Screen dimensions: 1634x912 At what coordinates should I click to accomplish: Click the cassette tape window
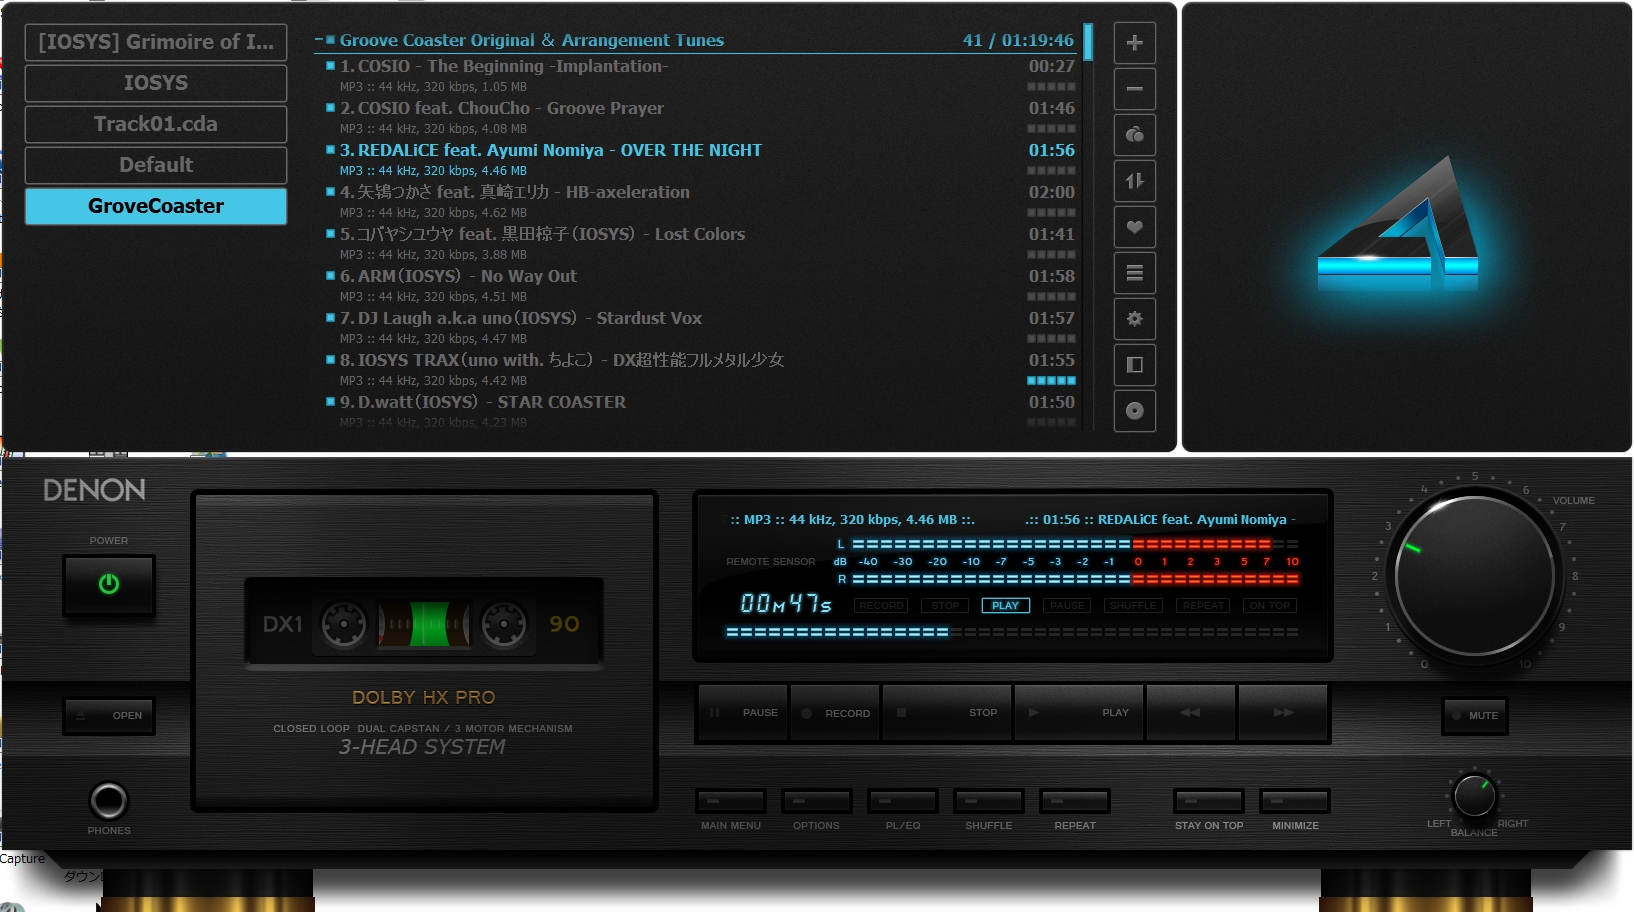pos(424,623)
